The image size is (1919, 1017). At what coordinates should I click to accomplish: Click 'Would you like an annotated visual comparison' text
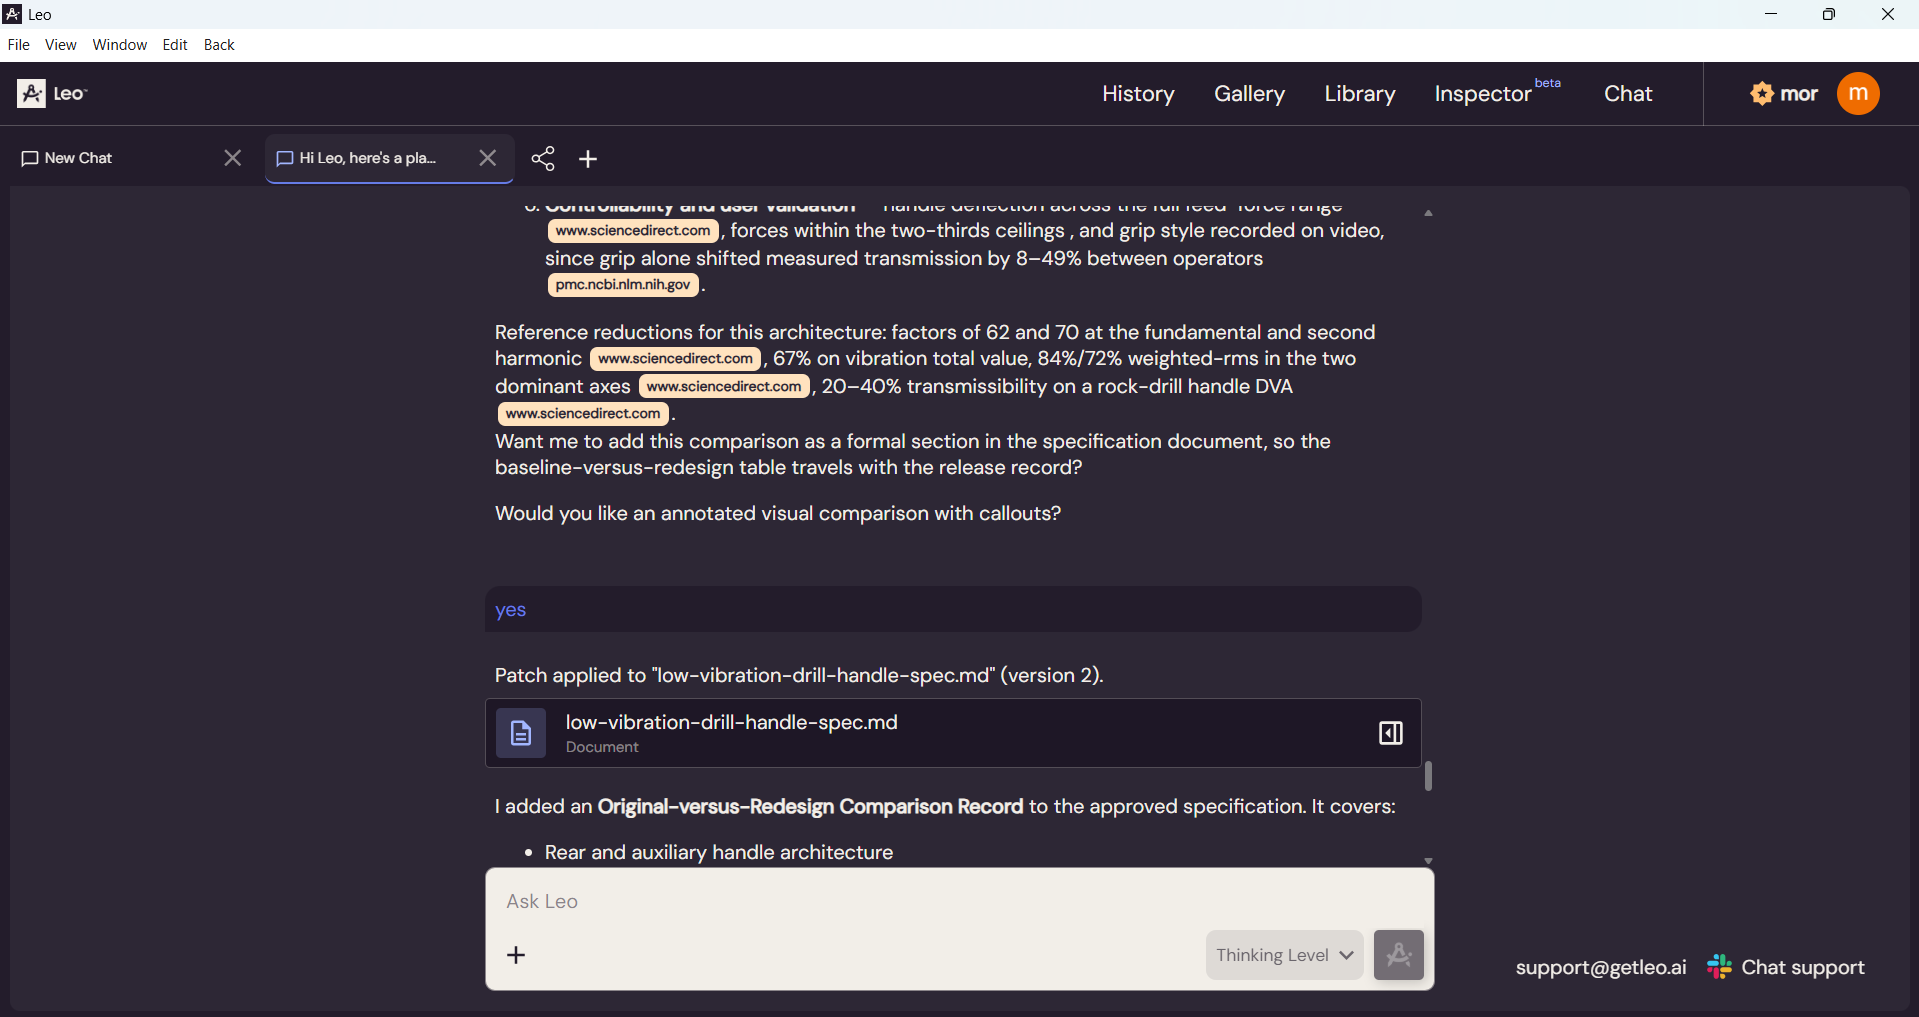coord(778,514)
